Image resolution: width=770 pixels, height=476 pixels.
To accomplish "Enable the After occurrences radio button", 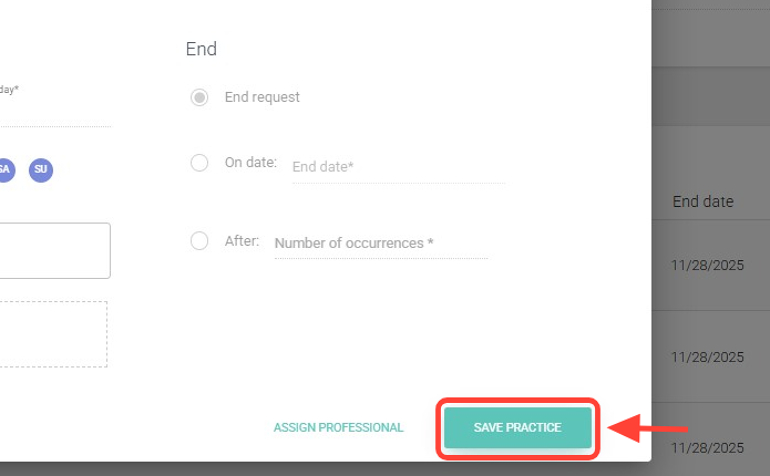I will [199, 241].
